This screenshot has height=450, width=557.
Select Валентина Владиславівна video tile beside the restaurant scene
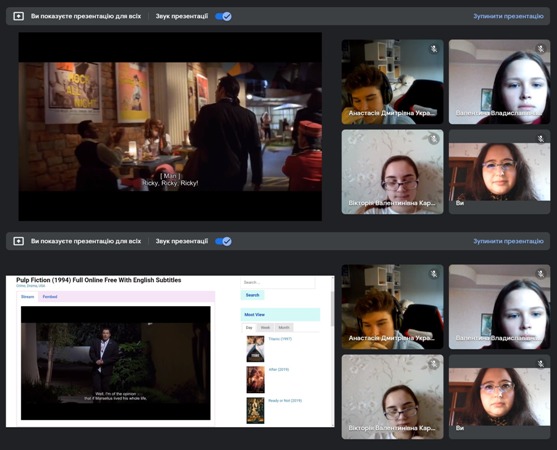point(499,82)
